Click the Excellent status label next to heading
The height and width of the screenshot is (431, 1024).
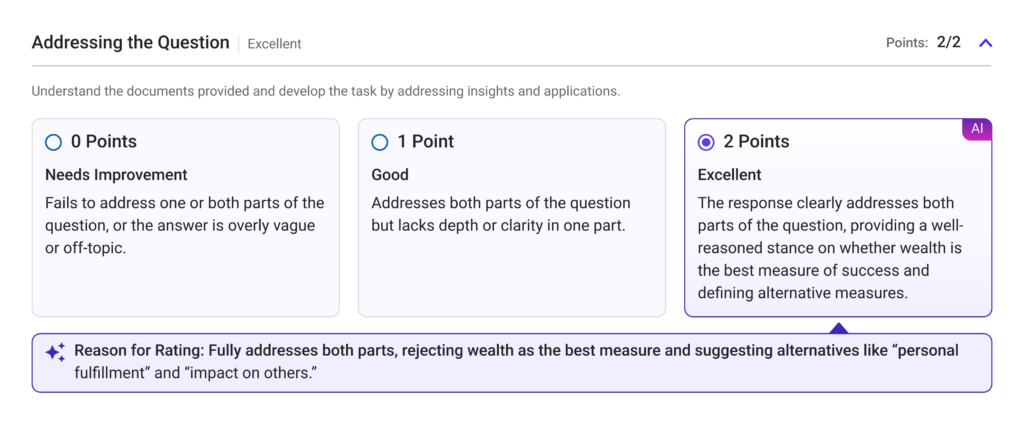coord(274,44)
